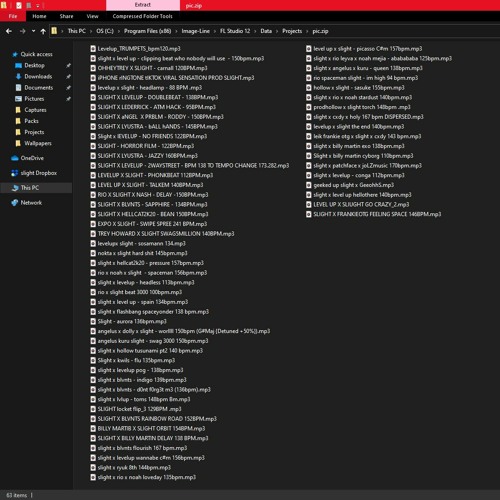Switch to the Share ribbon tab
The width and height of the screenshot is (500, 500).
66,16
